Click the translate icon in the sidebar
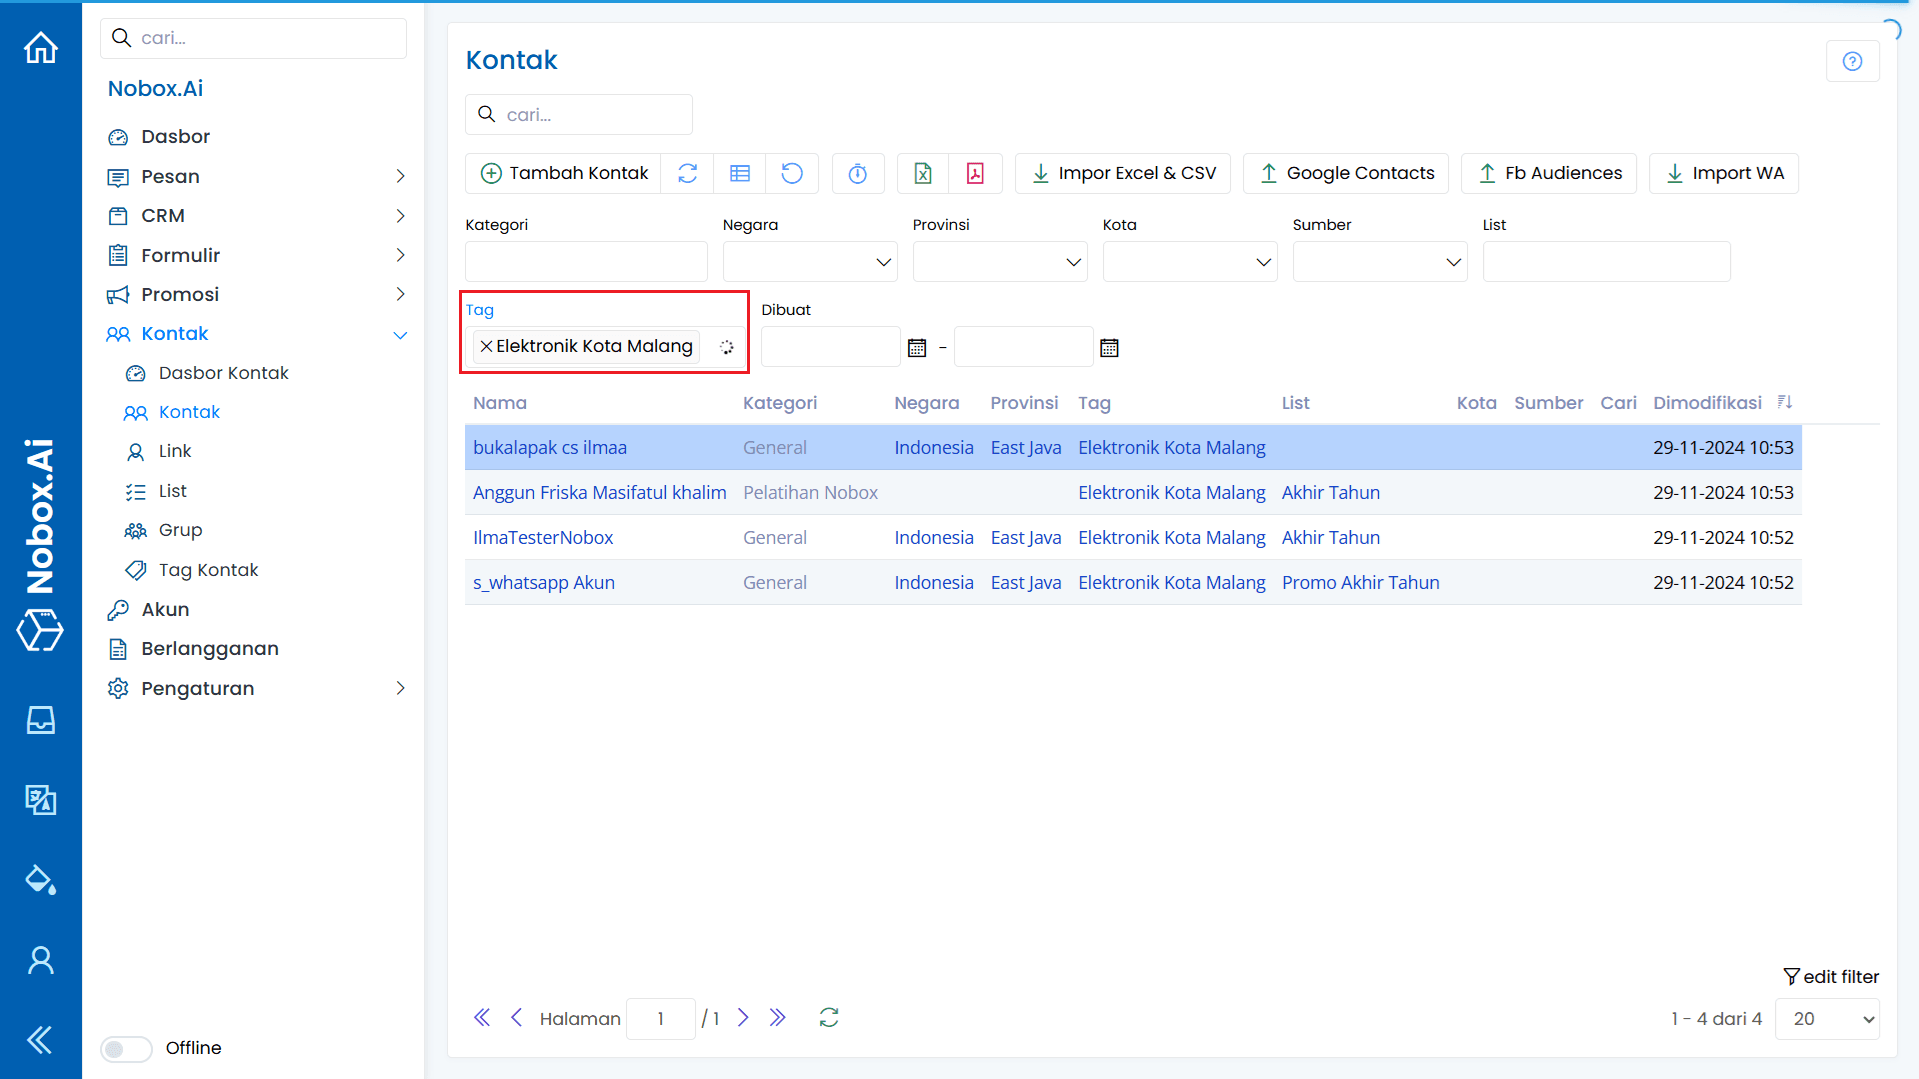 coord(40,800)
